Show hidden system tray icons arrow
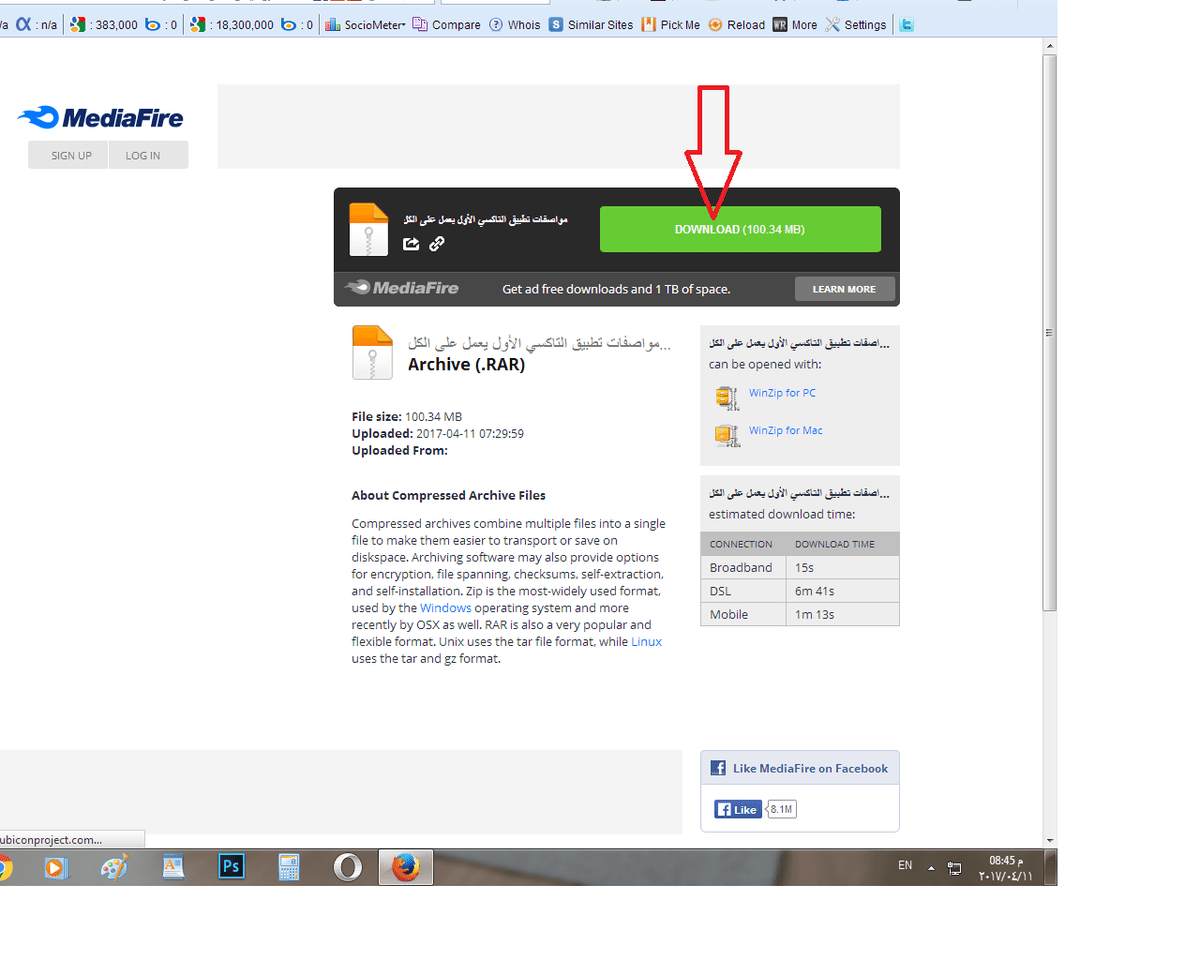1200x960 pixels. [x=931, y=867]
